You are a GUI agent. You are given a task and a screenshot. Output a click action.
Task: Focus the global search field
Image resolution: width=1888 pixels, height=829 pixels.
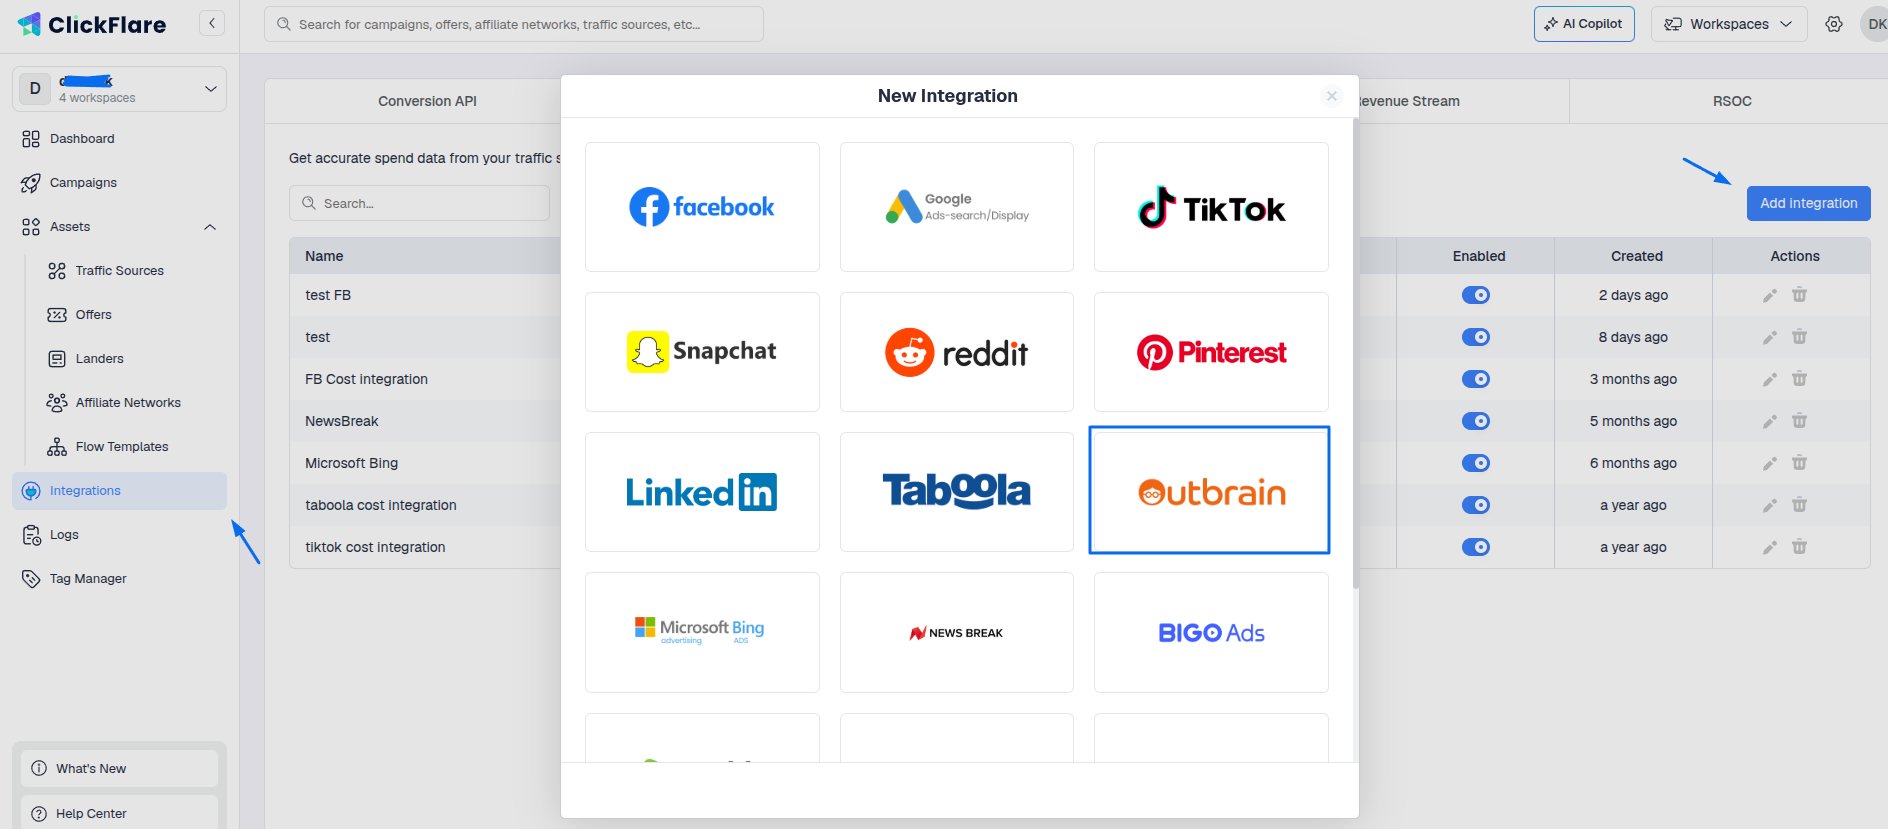[x=514, y=24]
